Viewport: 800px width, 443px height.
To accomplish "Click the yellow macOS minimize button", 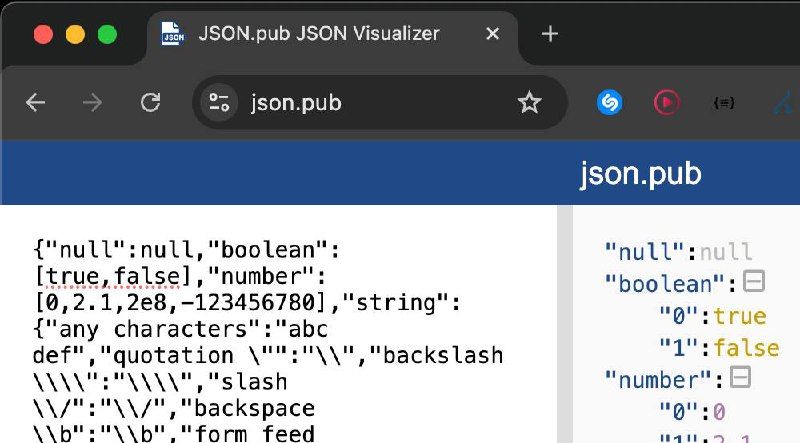I will click(x=75, y=35).
